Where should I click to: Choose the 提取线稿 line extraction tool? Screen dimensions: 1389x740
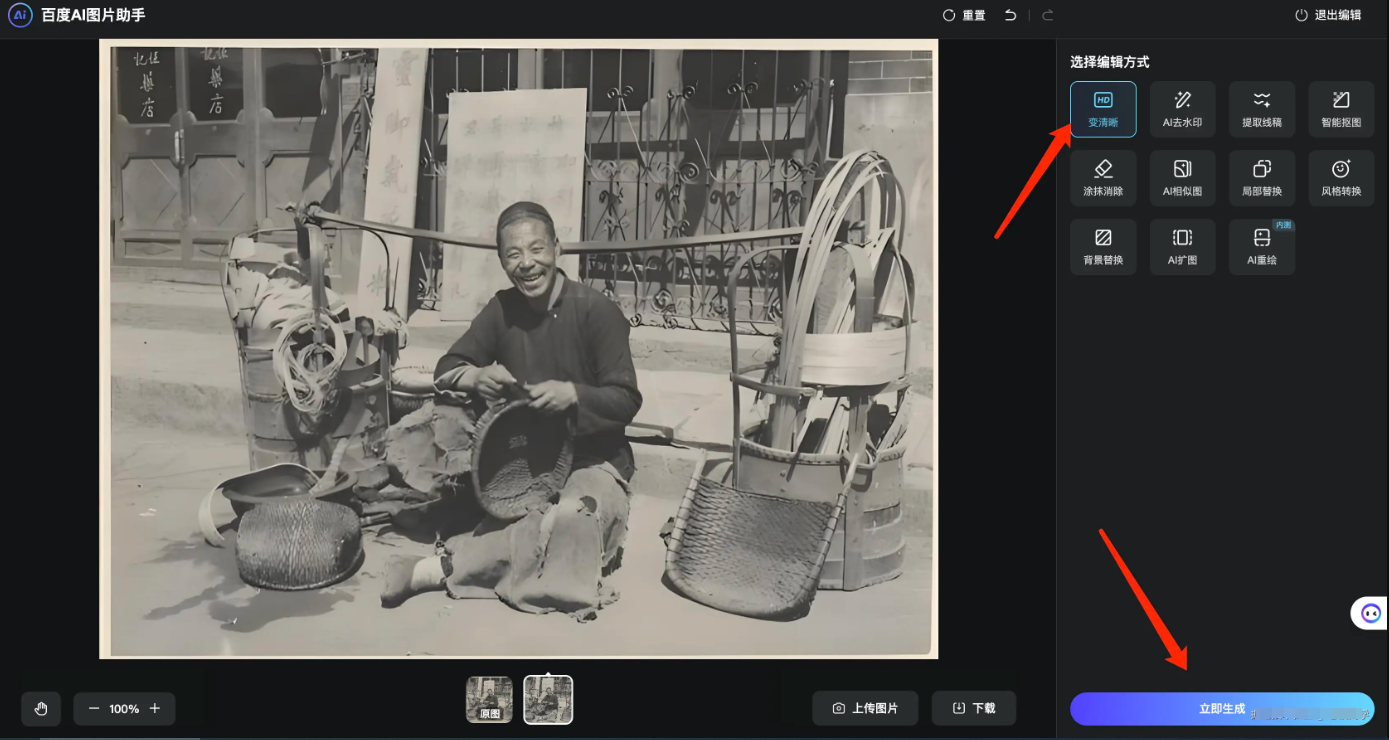click(1262, 109)
